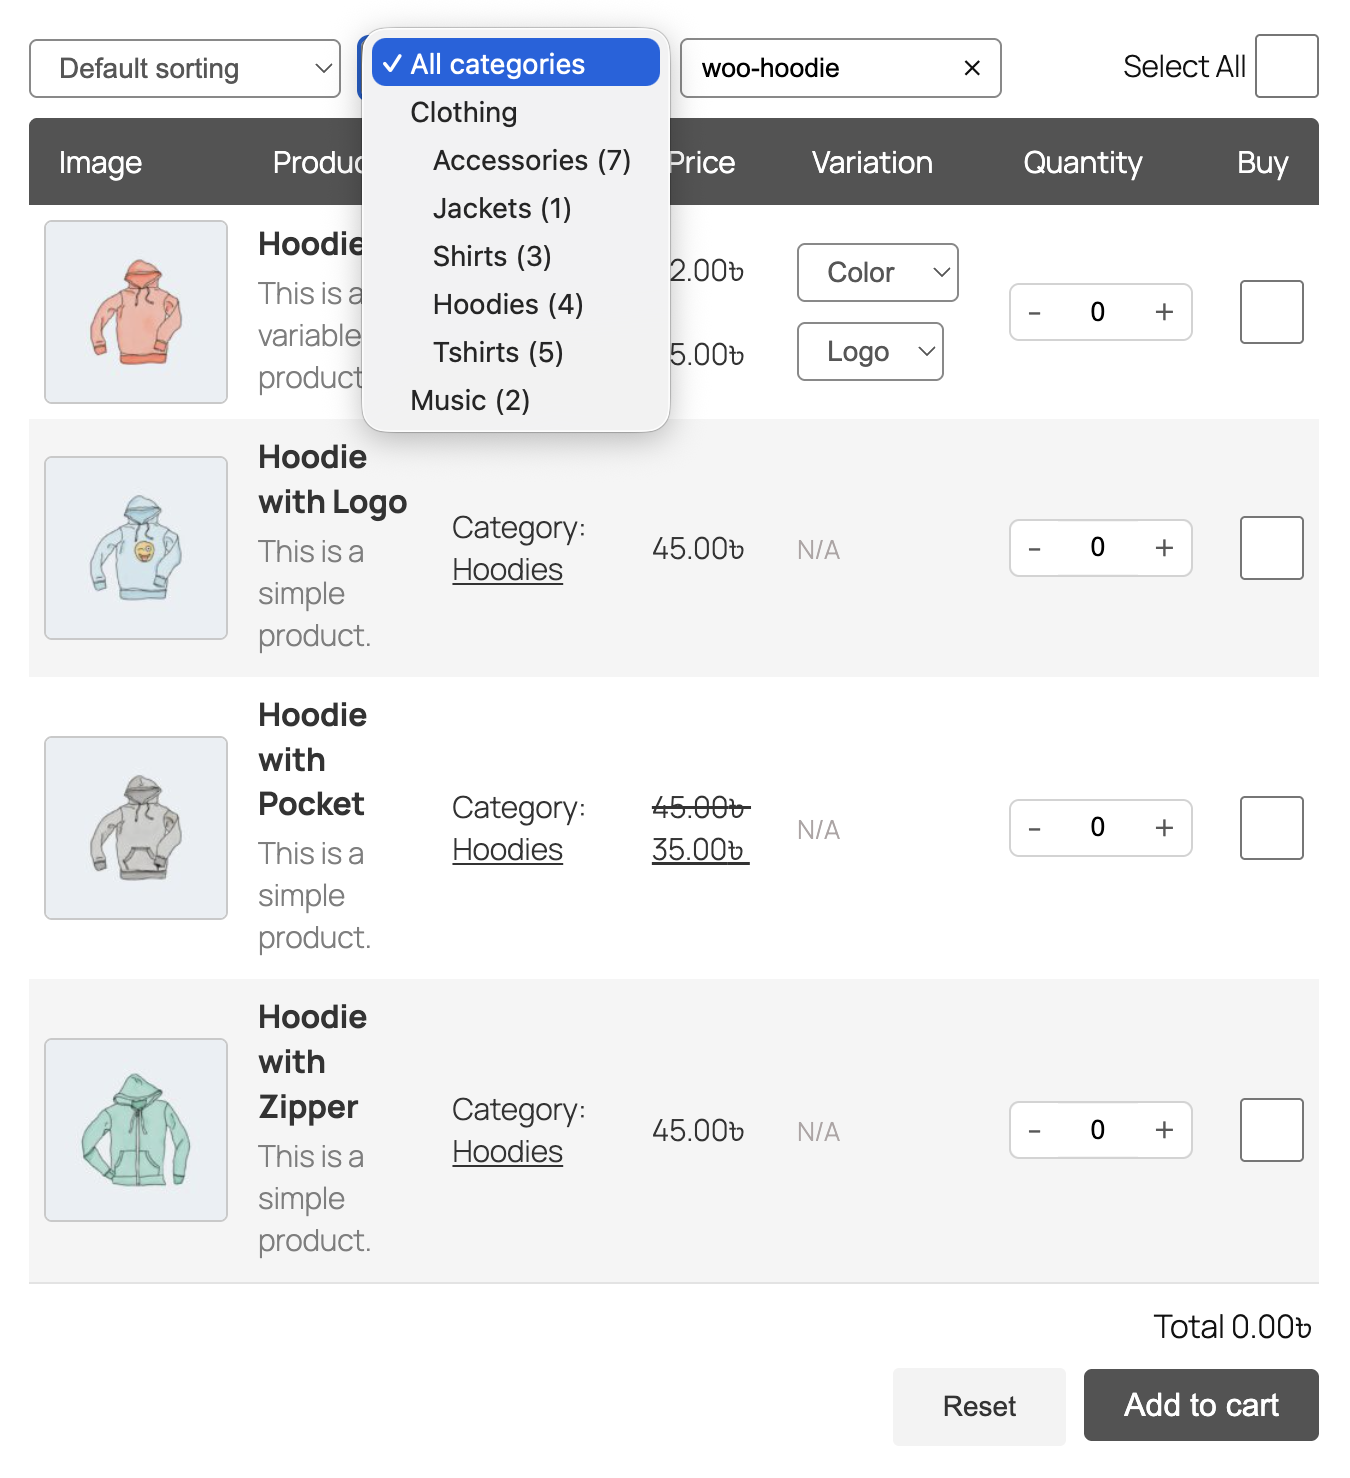Viewport: 1350px width, 1478px height.
Task: Open the Hoodies category link for Hoodie with Logo
Action: 507,569
